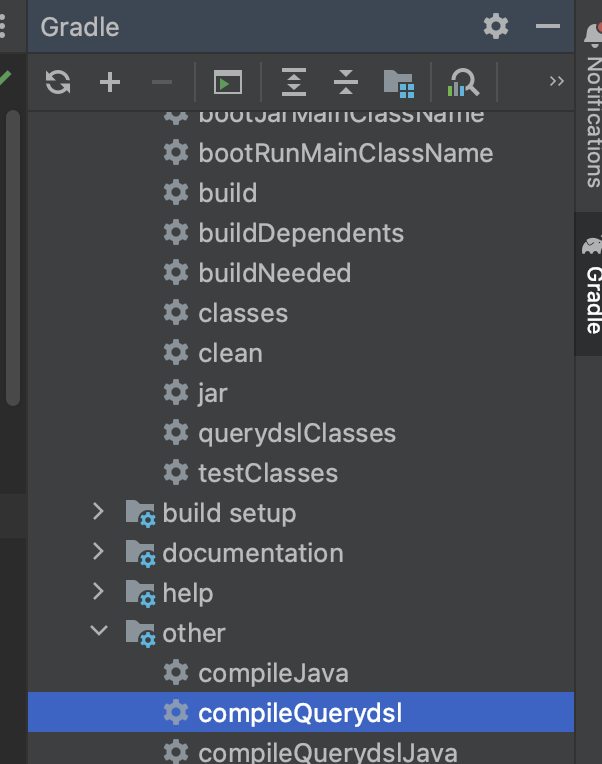Select the compileQuerydsl task

click(300, 713)
